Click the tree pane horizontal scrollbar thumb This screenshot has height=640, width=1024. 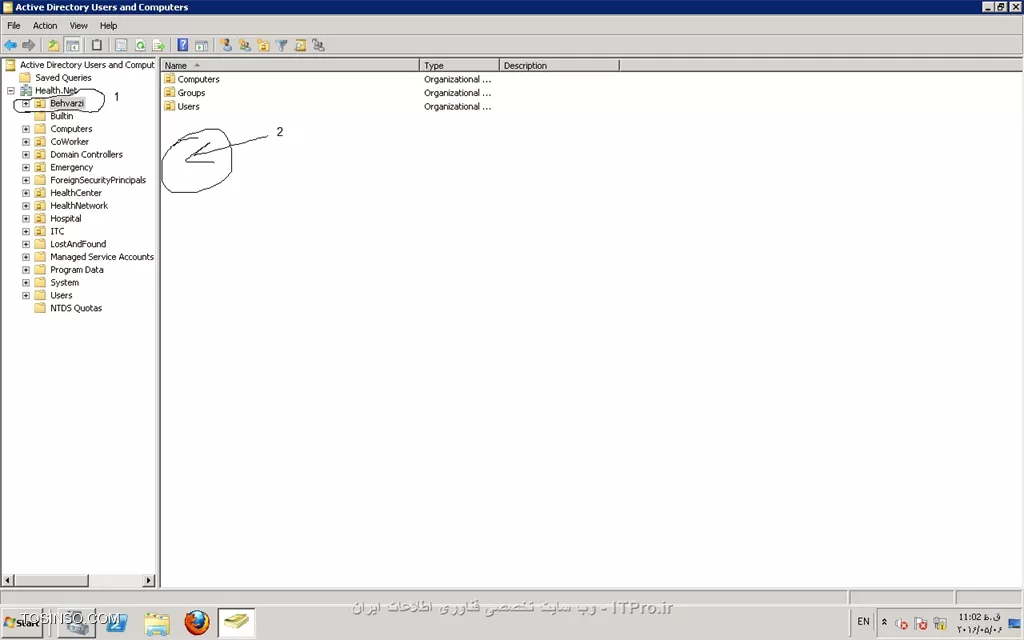pyautogui.click(x=51, y=580)
